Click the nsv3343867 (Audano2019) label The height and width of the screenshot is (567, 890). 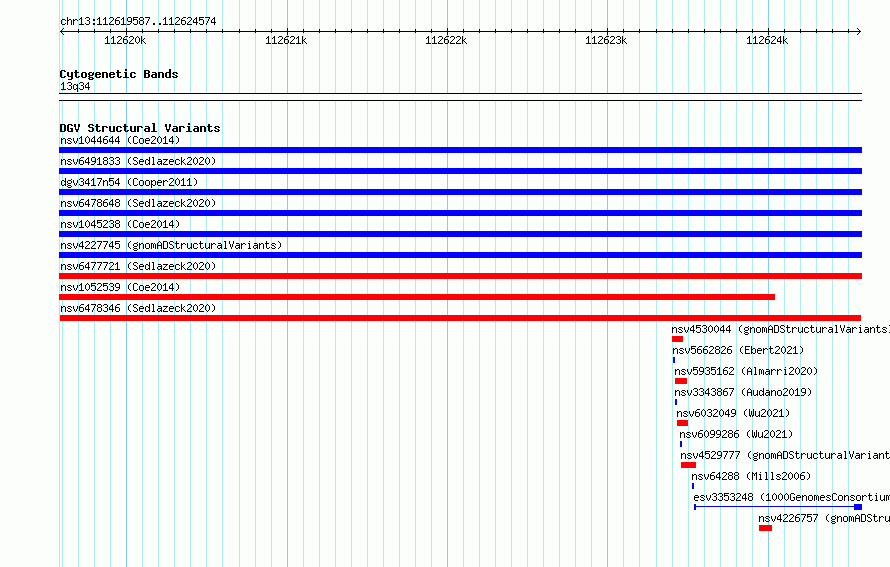pyautogui.click(x=743, y=392)
